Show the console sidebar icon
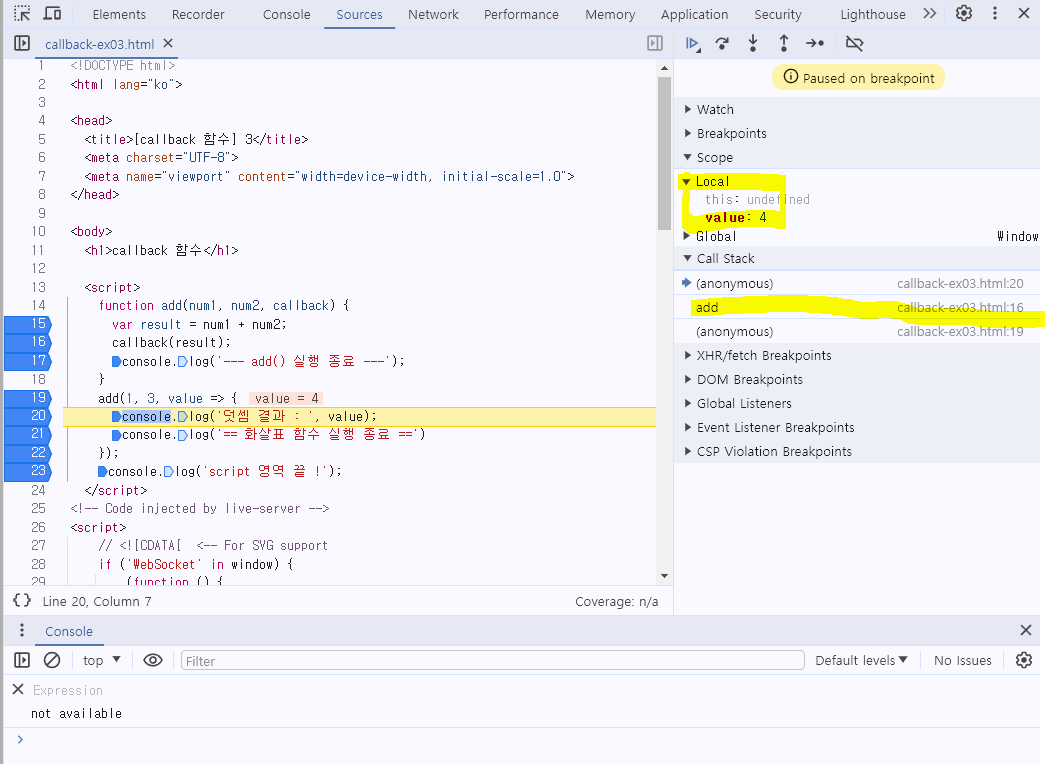1045x764 pixels. click(x=22, y=660)
